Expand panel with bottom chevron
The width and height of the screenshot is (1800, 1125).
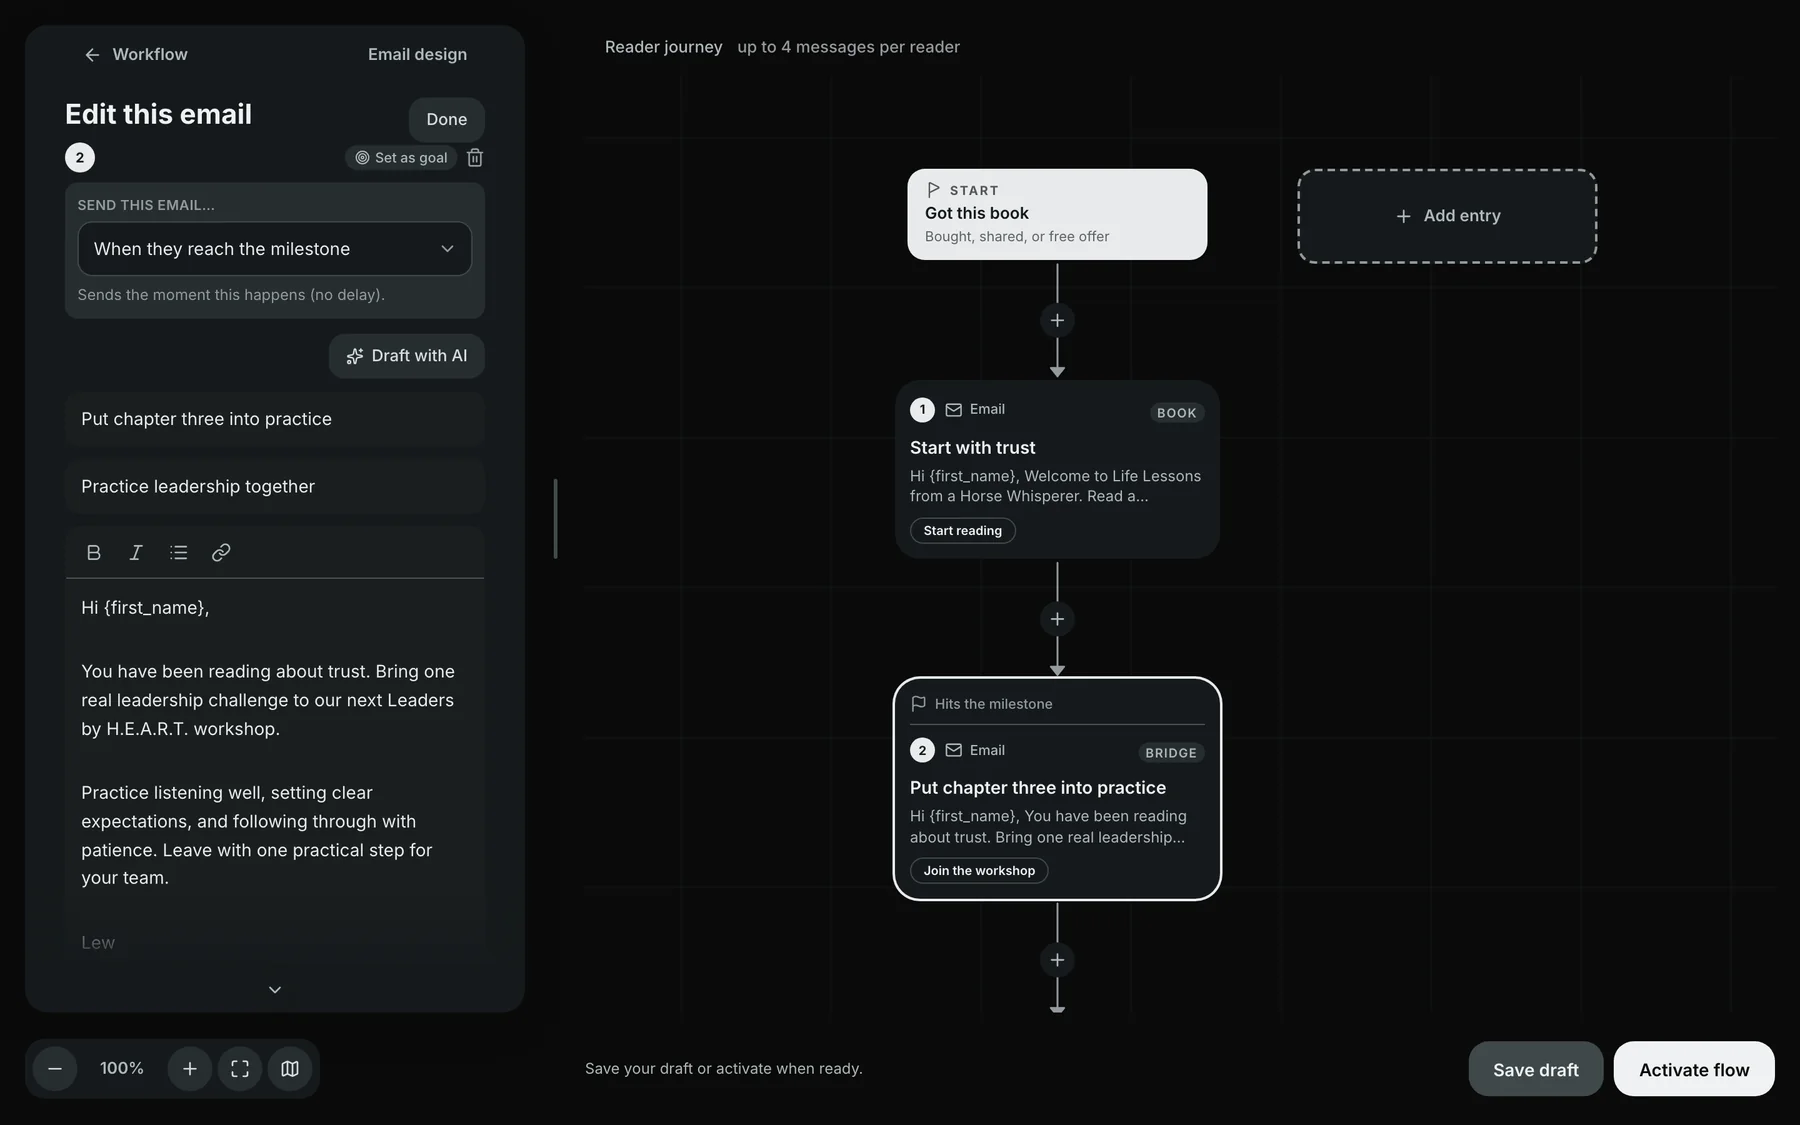(275, 990)
